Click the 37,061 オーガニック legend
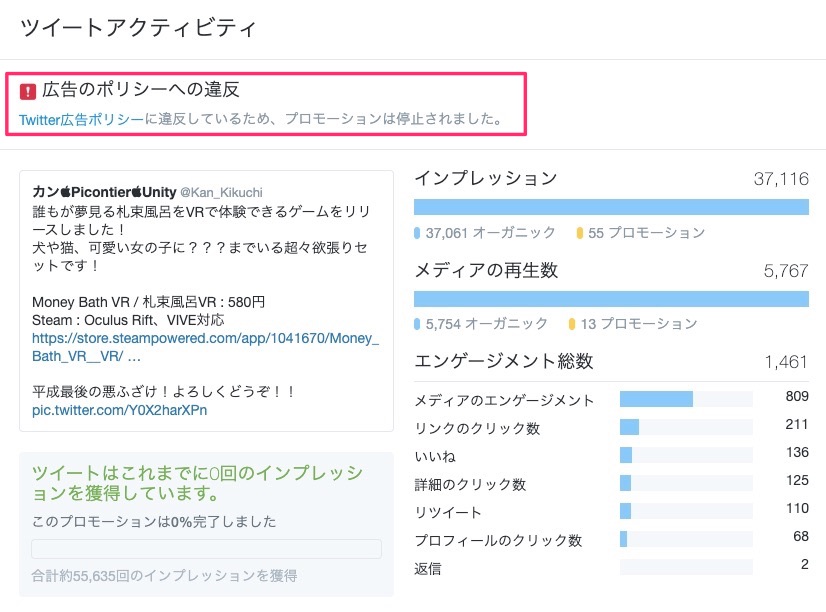Screen dimensions: 826x612 [485, 232]
